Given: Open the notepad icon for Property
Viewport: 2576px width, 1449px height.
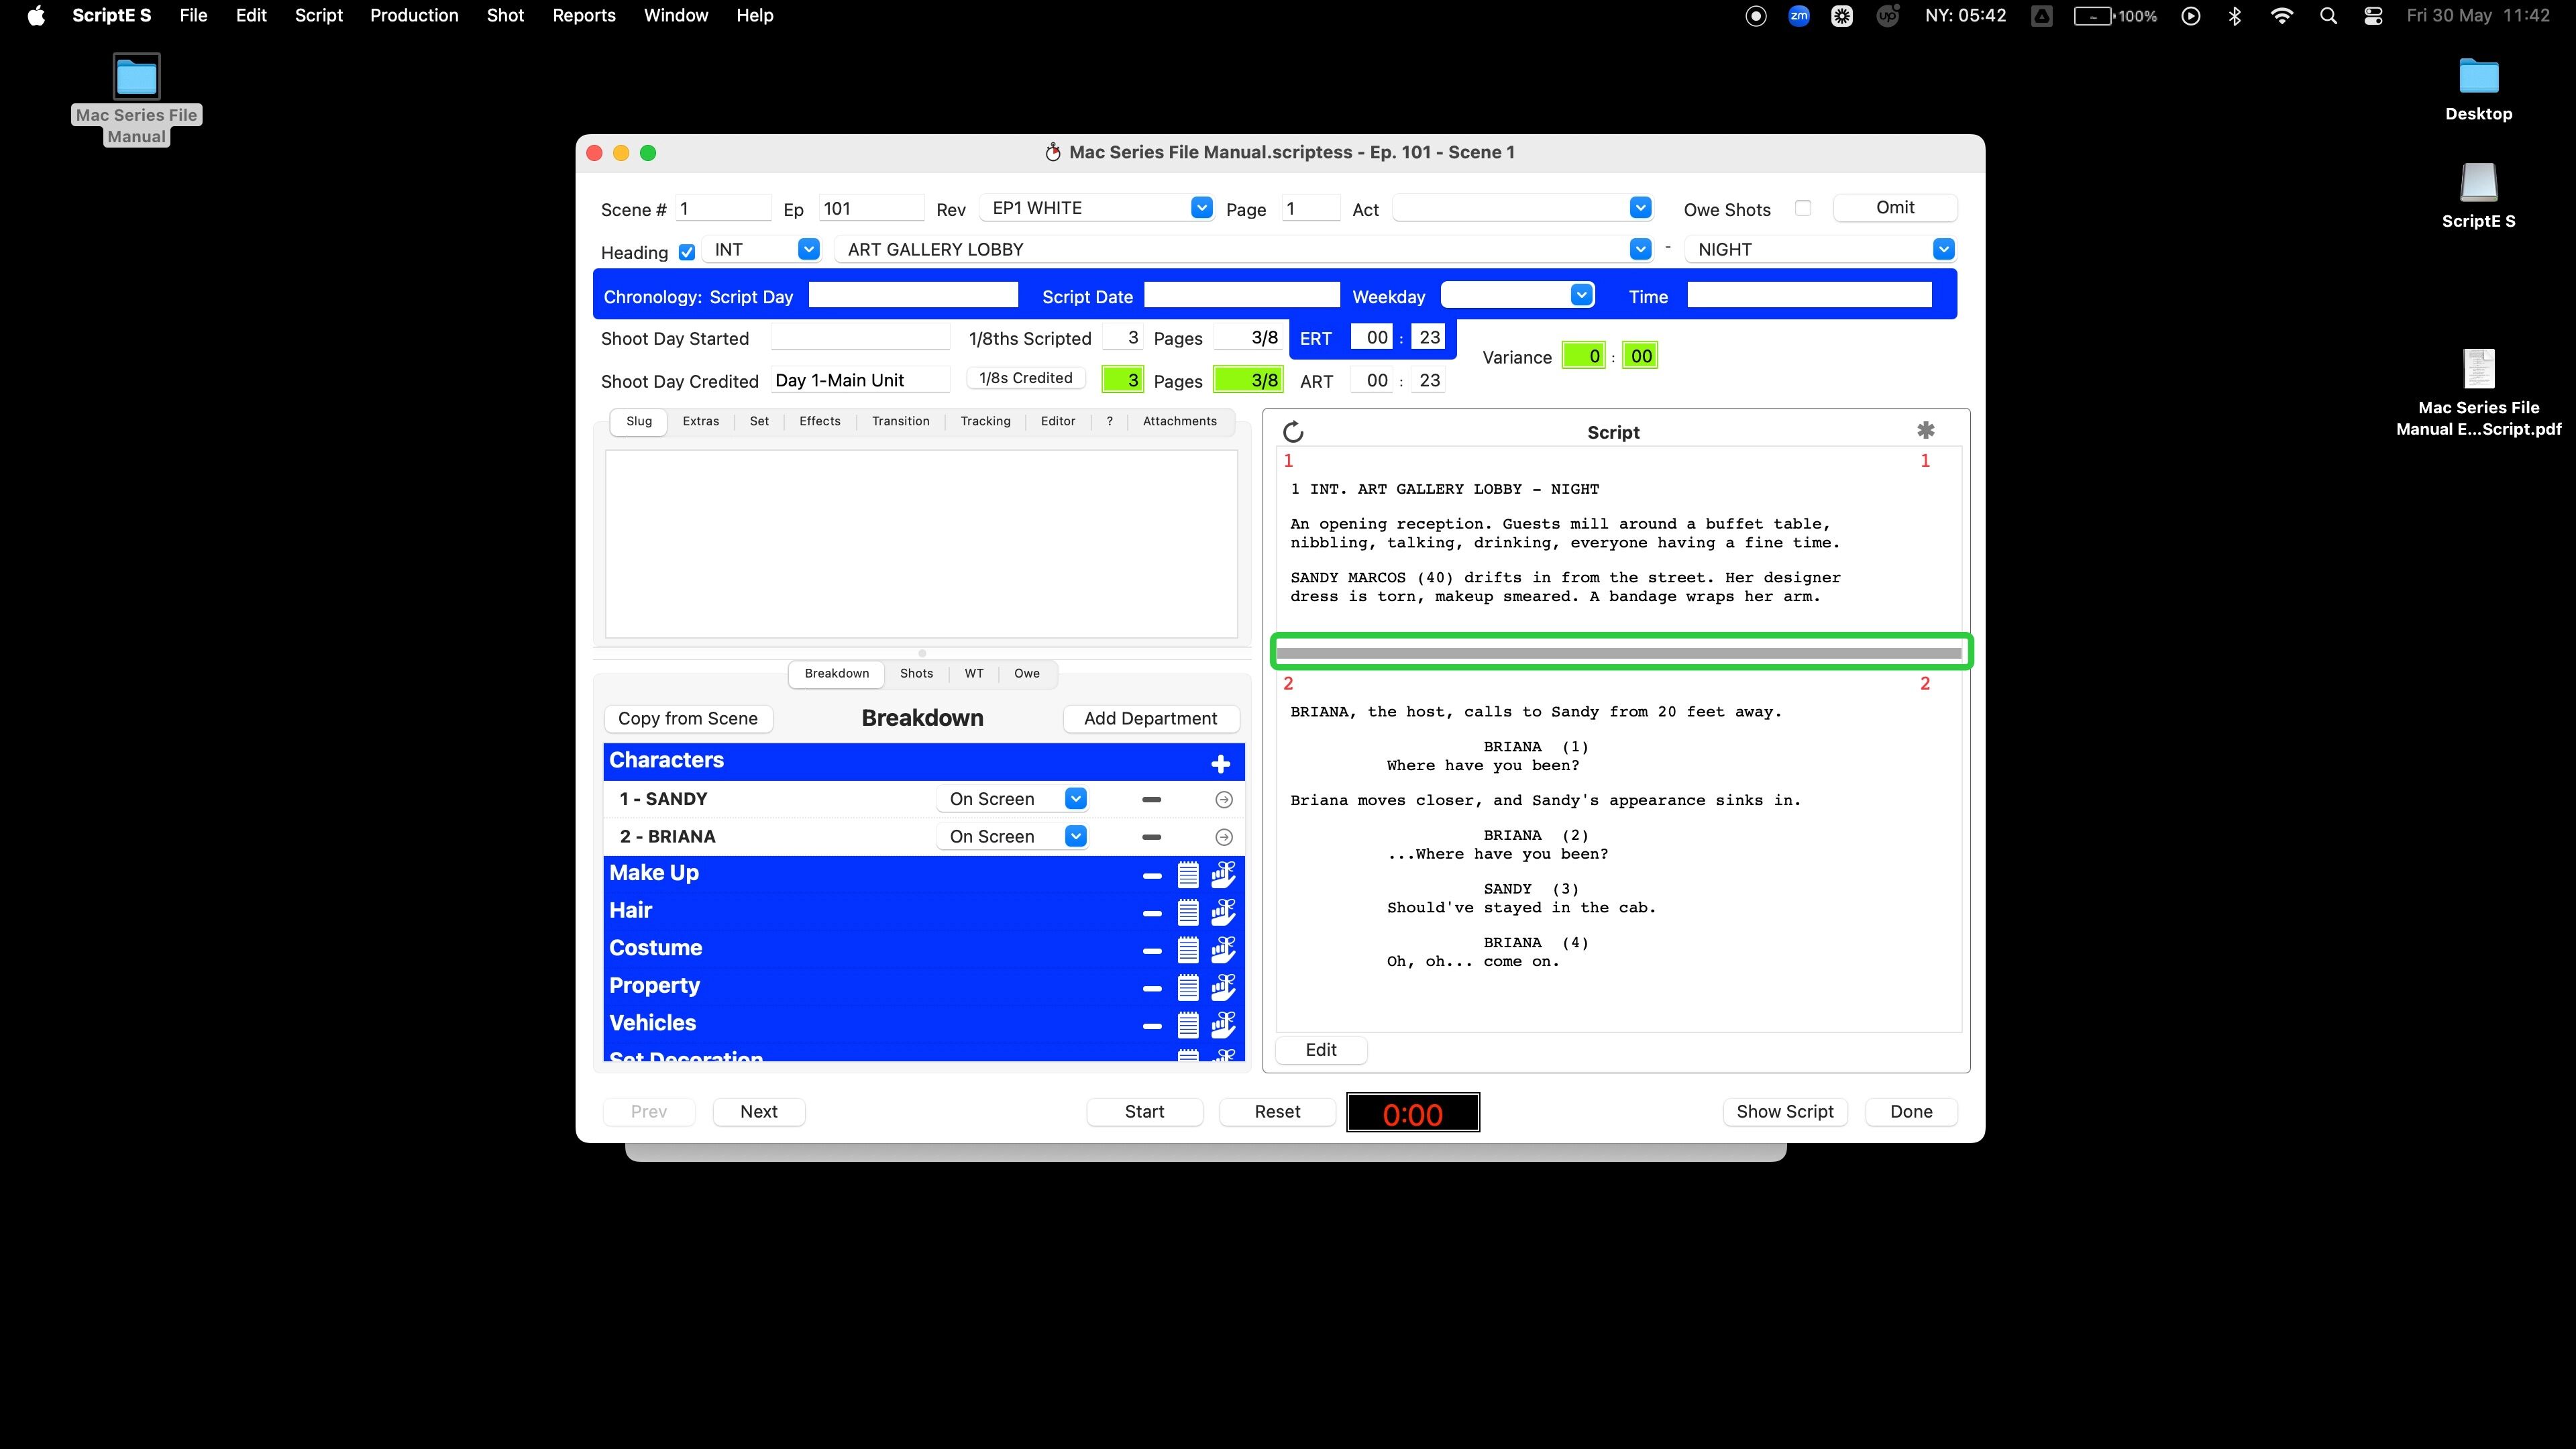Looking at the screenshot, I should point(1188,987).
